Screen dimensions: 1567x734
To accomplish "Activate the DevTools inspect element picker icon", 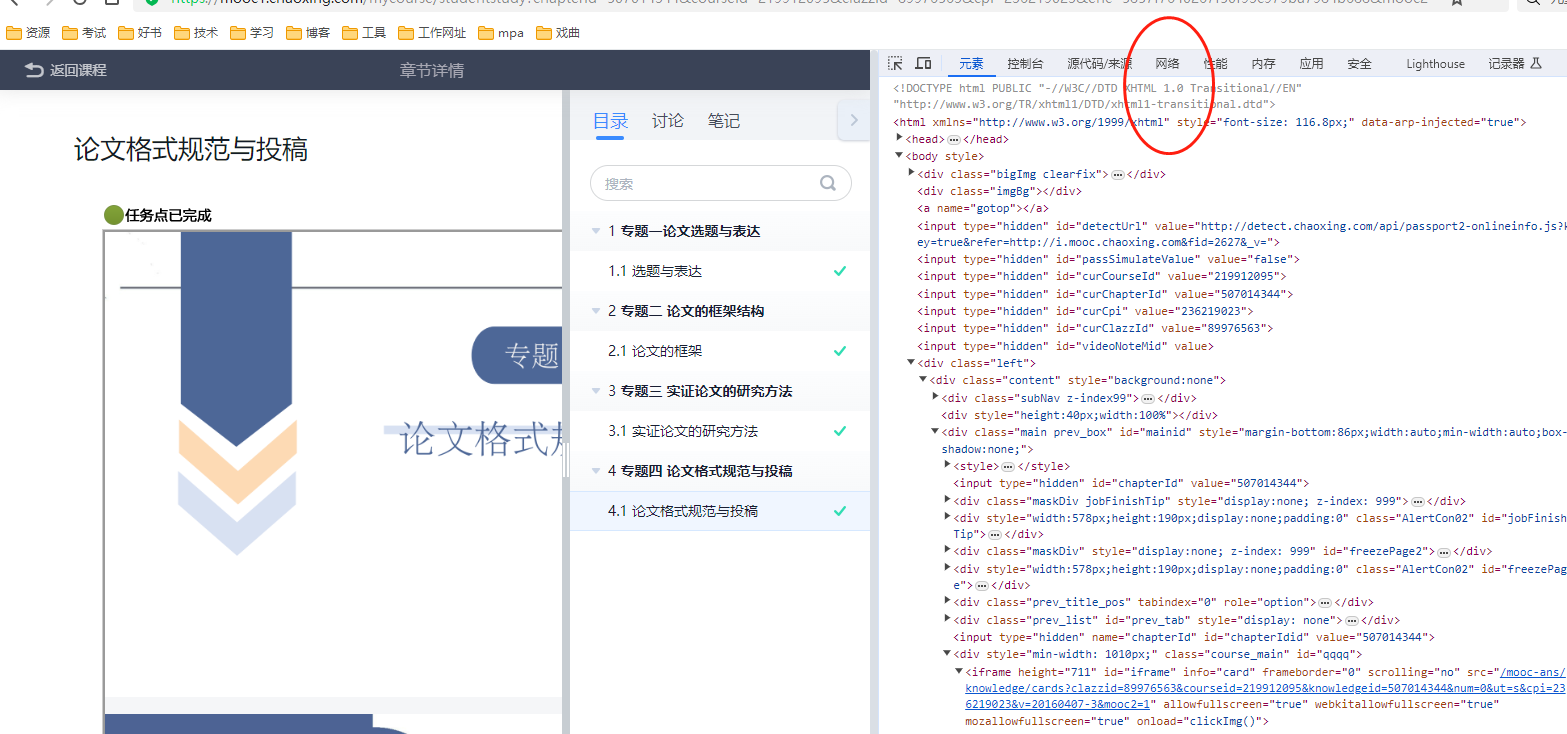I will pos(895,63).
